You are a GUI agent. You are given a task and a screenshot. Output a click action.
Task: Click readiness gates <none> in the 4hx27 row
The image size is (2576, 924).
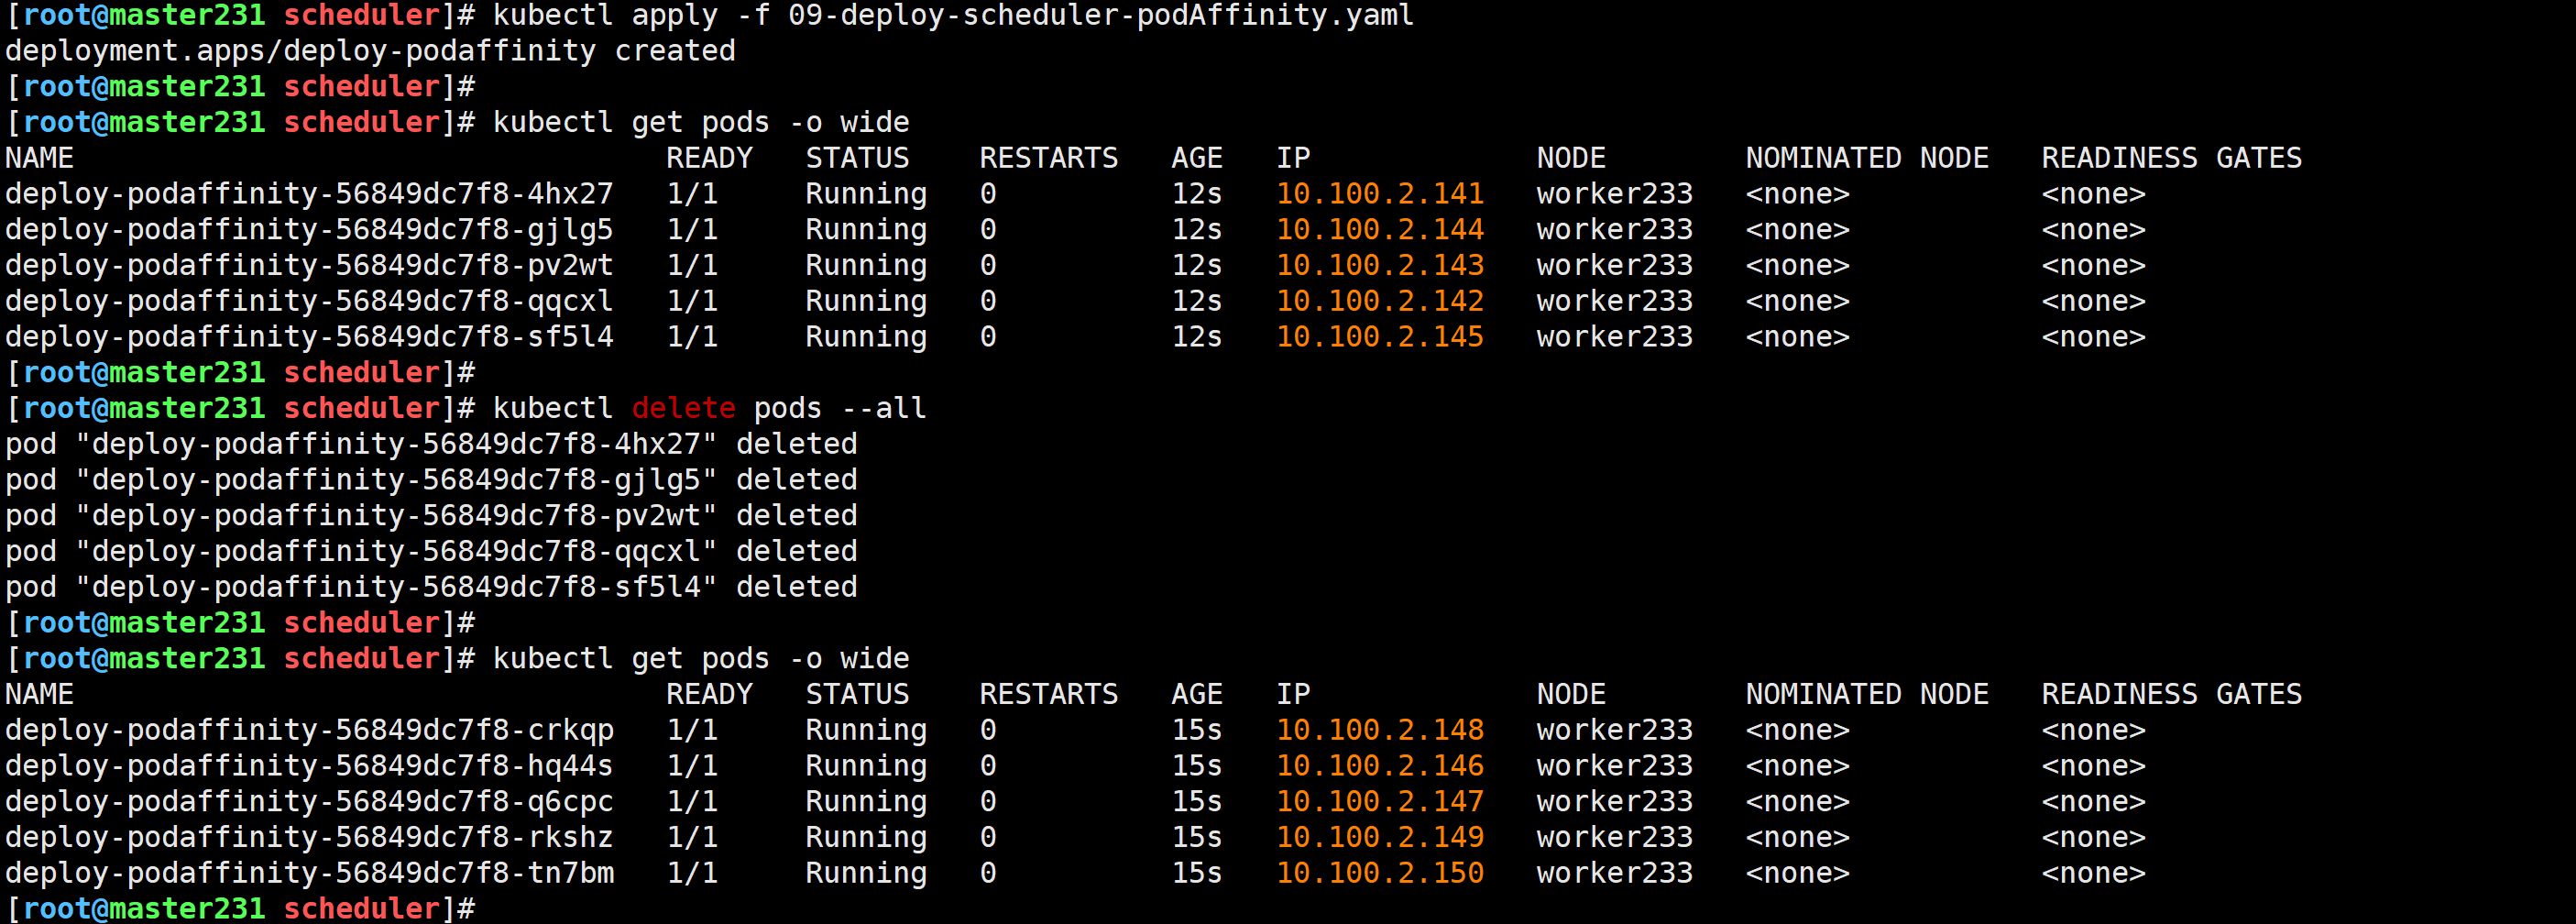[x=2093, y=194]
